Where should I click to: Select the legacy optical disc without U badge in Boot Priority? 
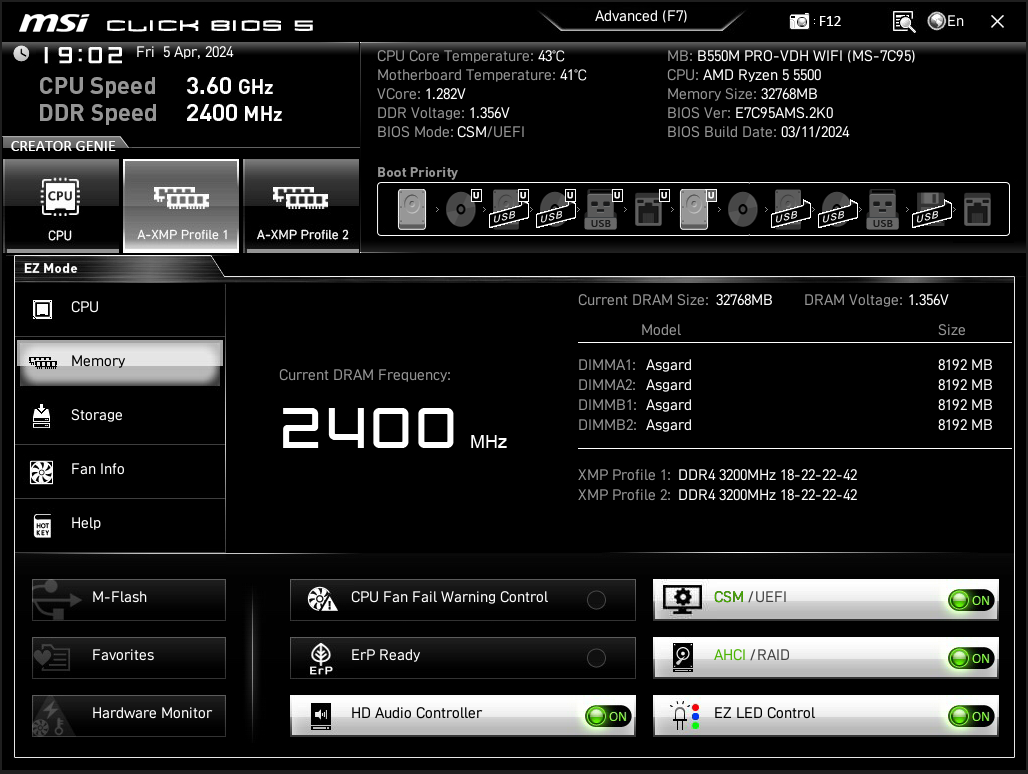coord(743,210)
